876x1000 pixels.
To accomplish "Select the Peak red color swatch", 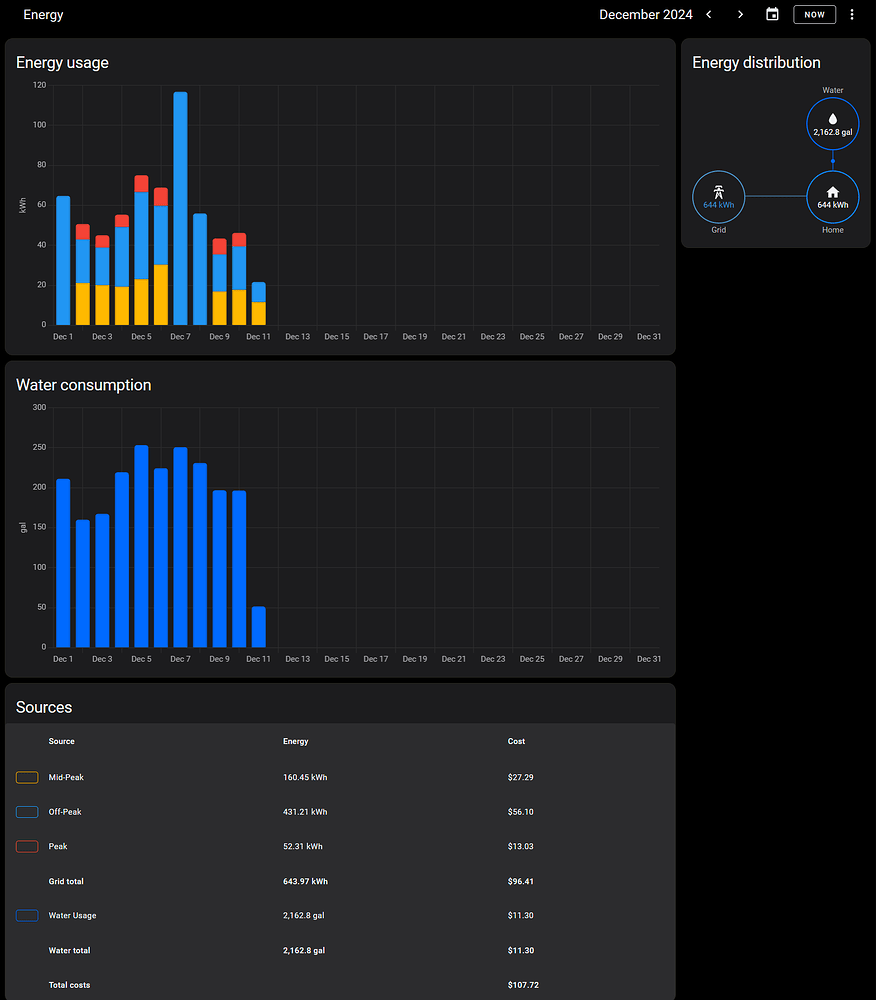I will click(27, 846).
